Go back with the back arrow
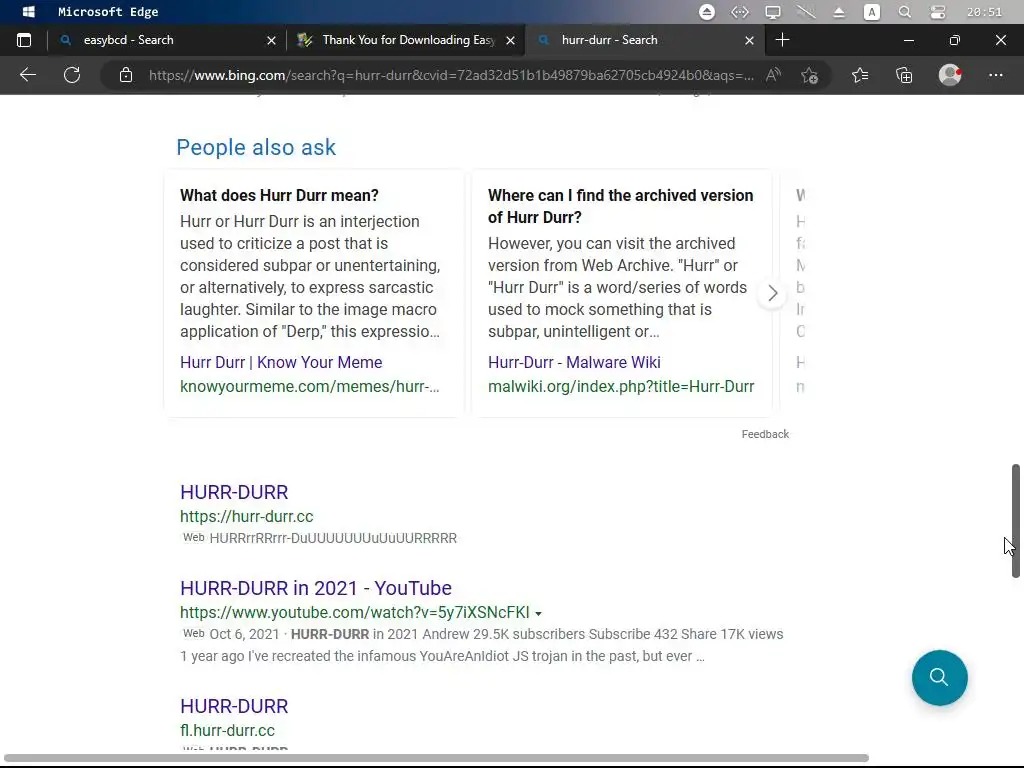 point(27,75)
